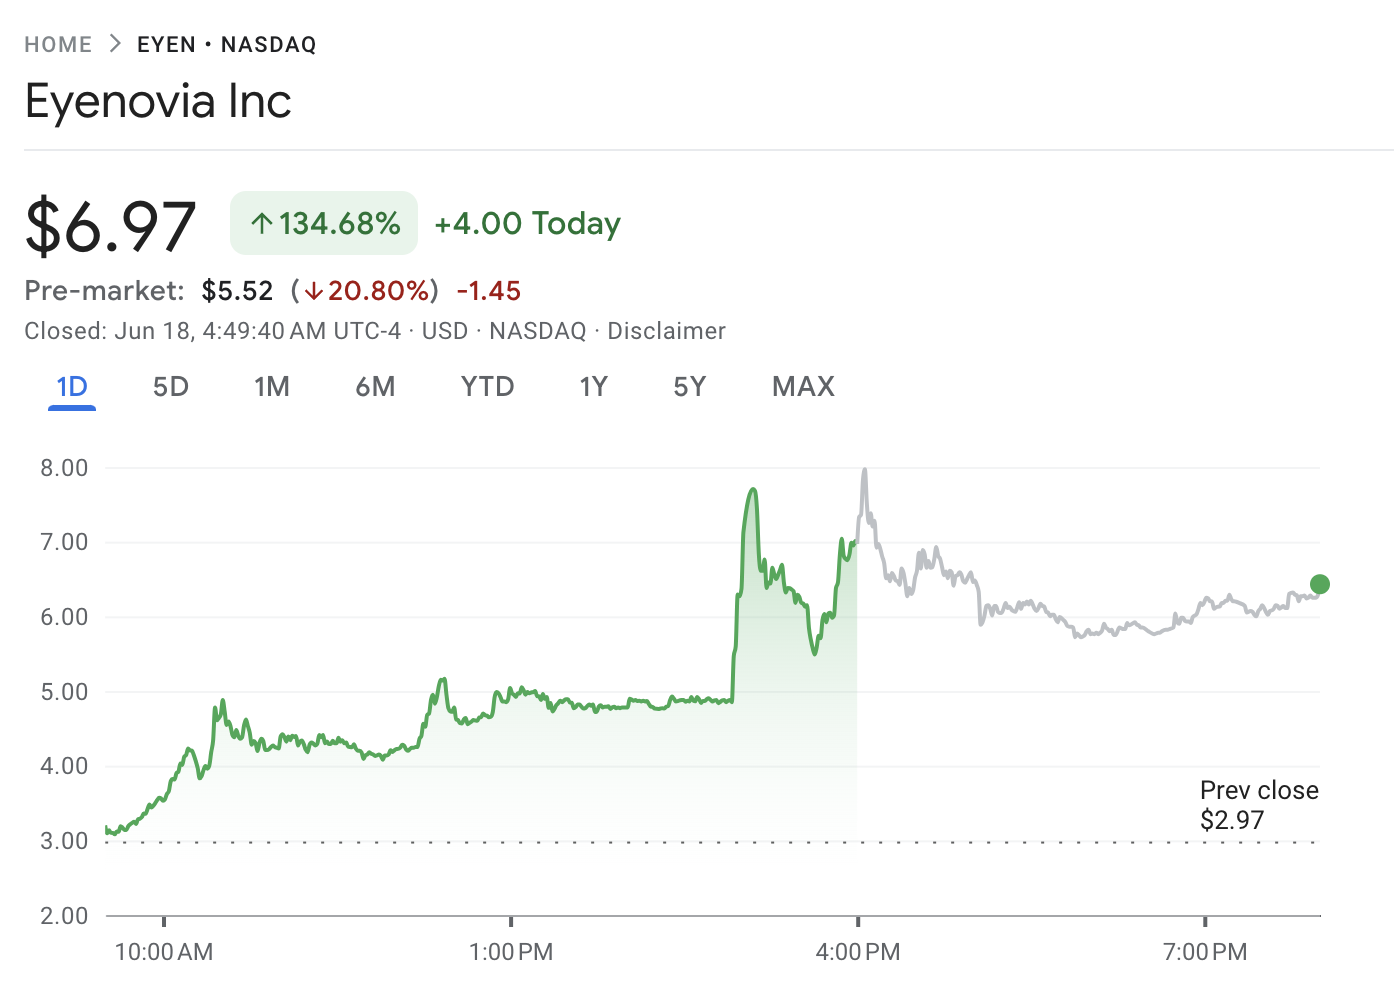1394x994 pixels.
Task: Click the red down-arrow beside 20.80%
Action: click(314, 291)
